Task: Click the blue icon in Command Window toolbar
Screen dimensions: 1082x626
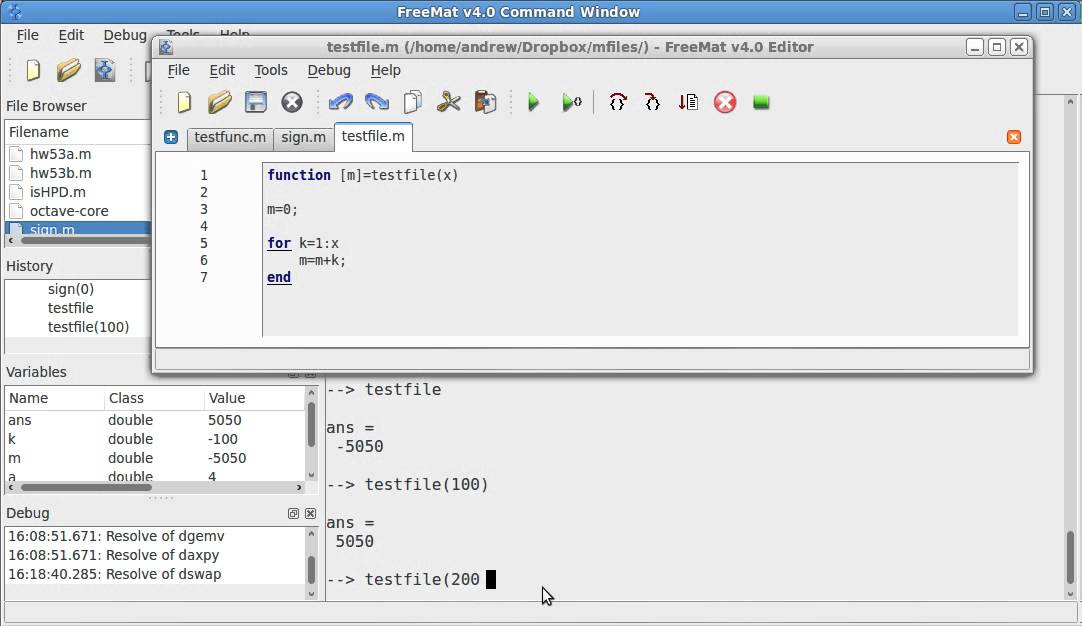Action: click(104, 70)
